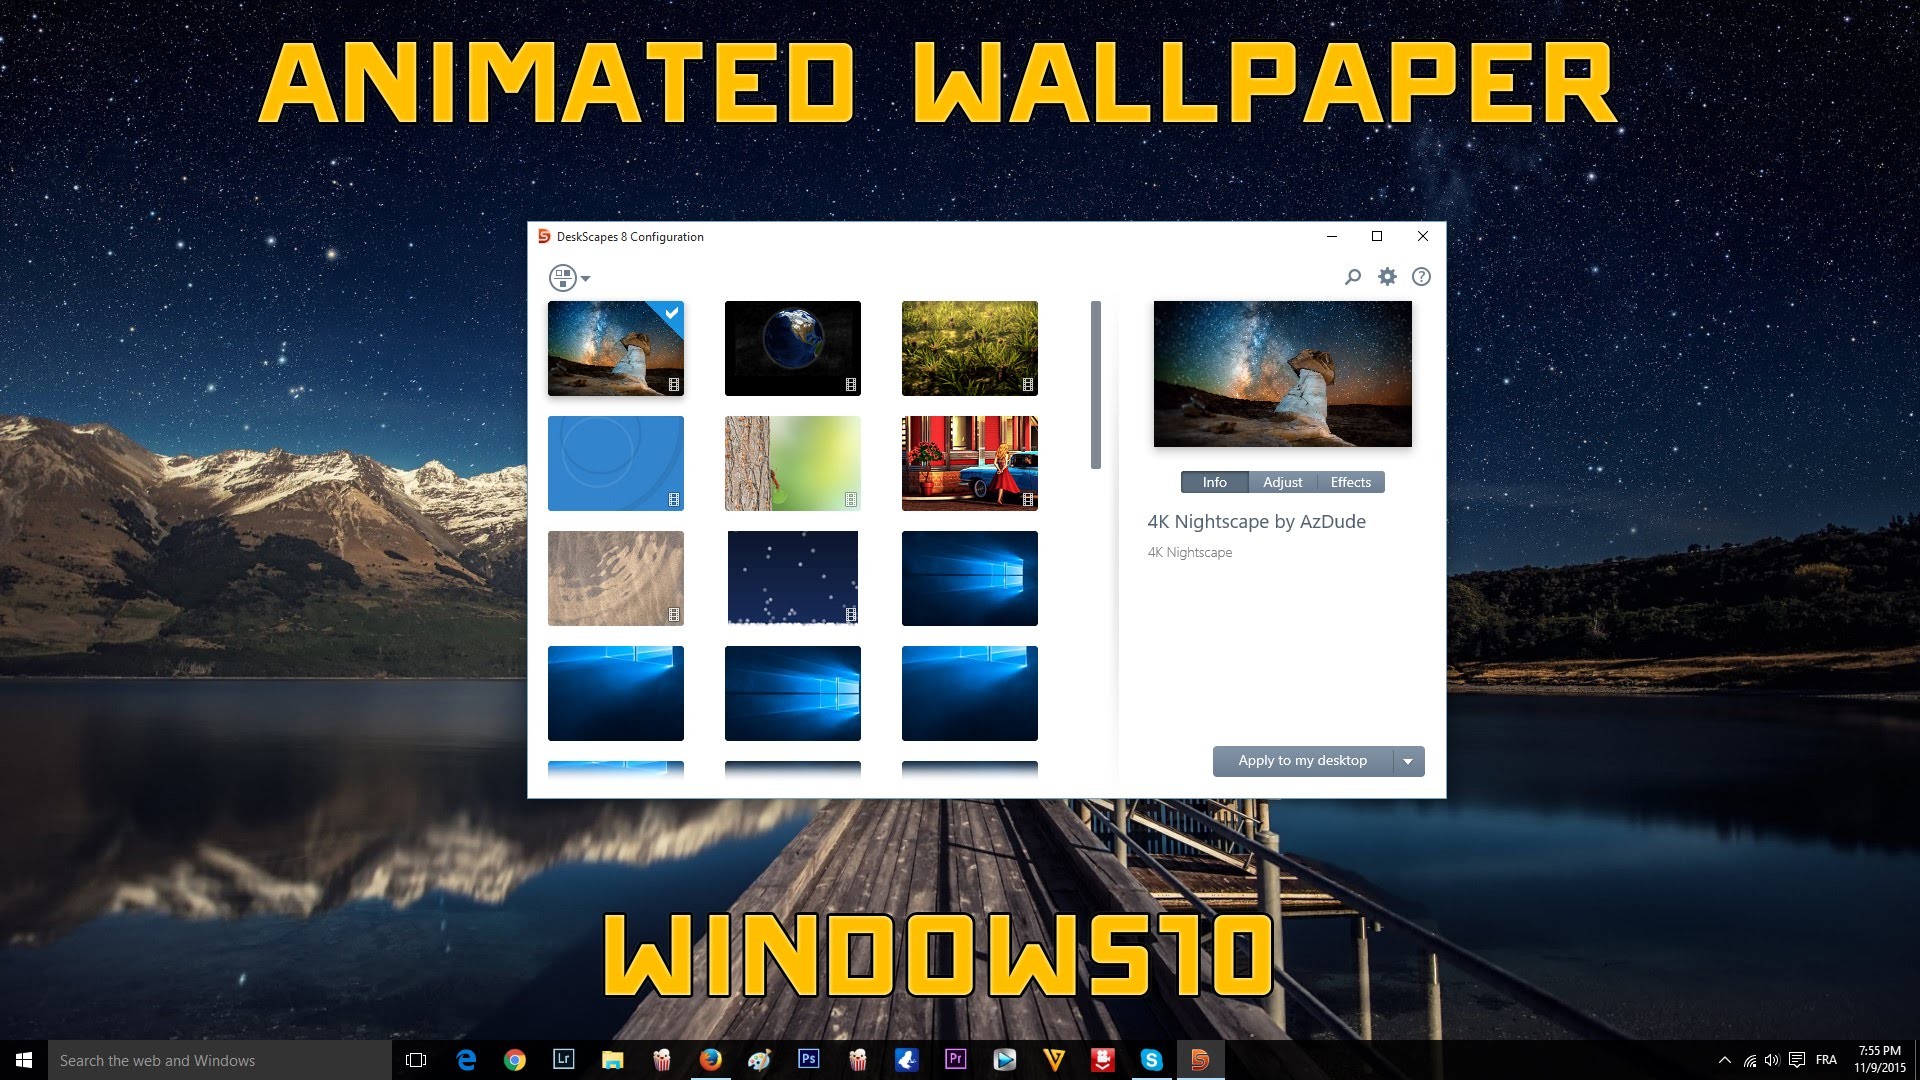Expand the view options dropdown arrow
This screenshot has width=1920, height=1080.
pyautogui.click(x=583, y=277)
